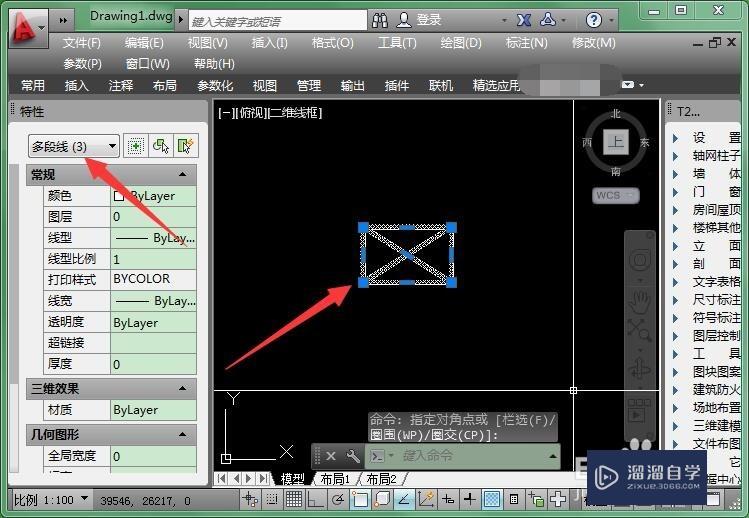Viewport: 749px width, 518px height.
Task: Toggle Dynamic Input in status bar
Action: pyautogui.click(x=448, y=500)
